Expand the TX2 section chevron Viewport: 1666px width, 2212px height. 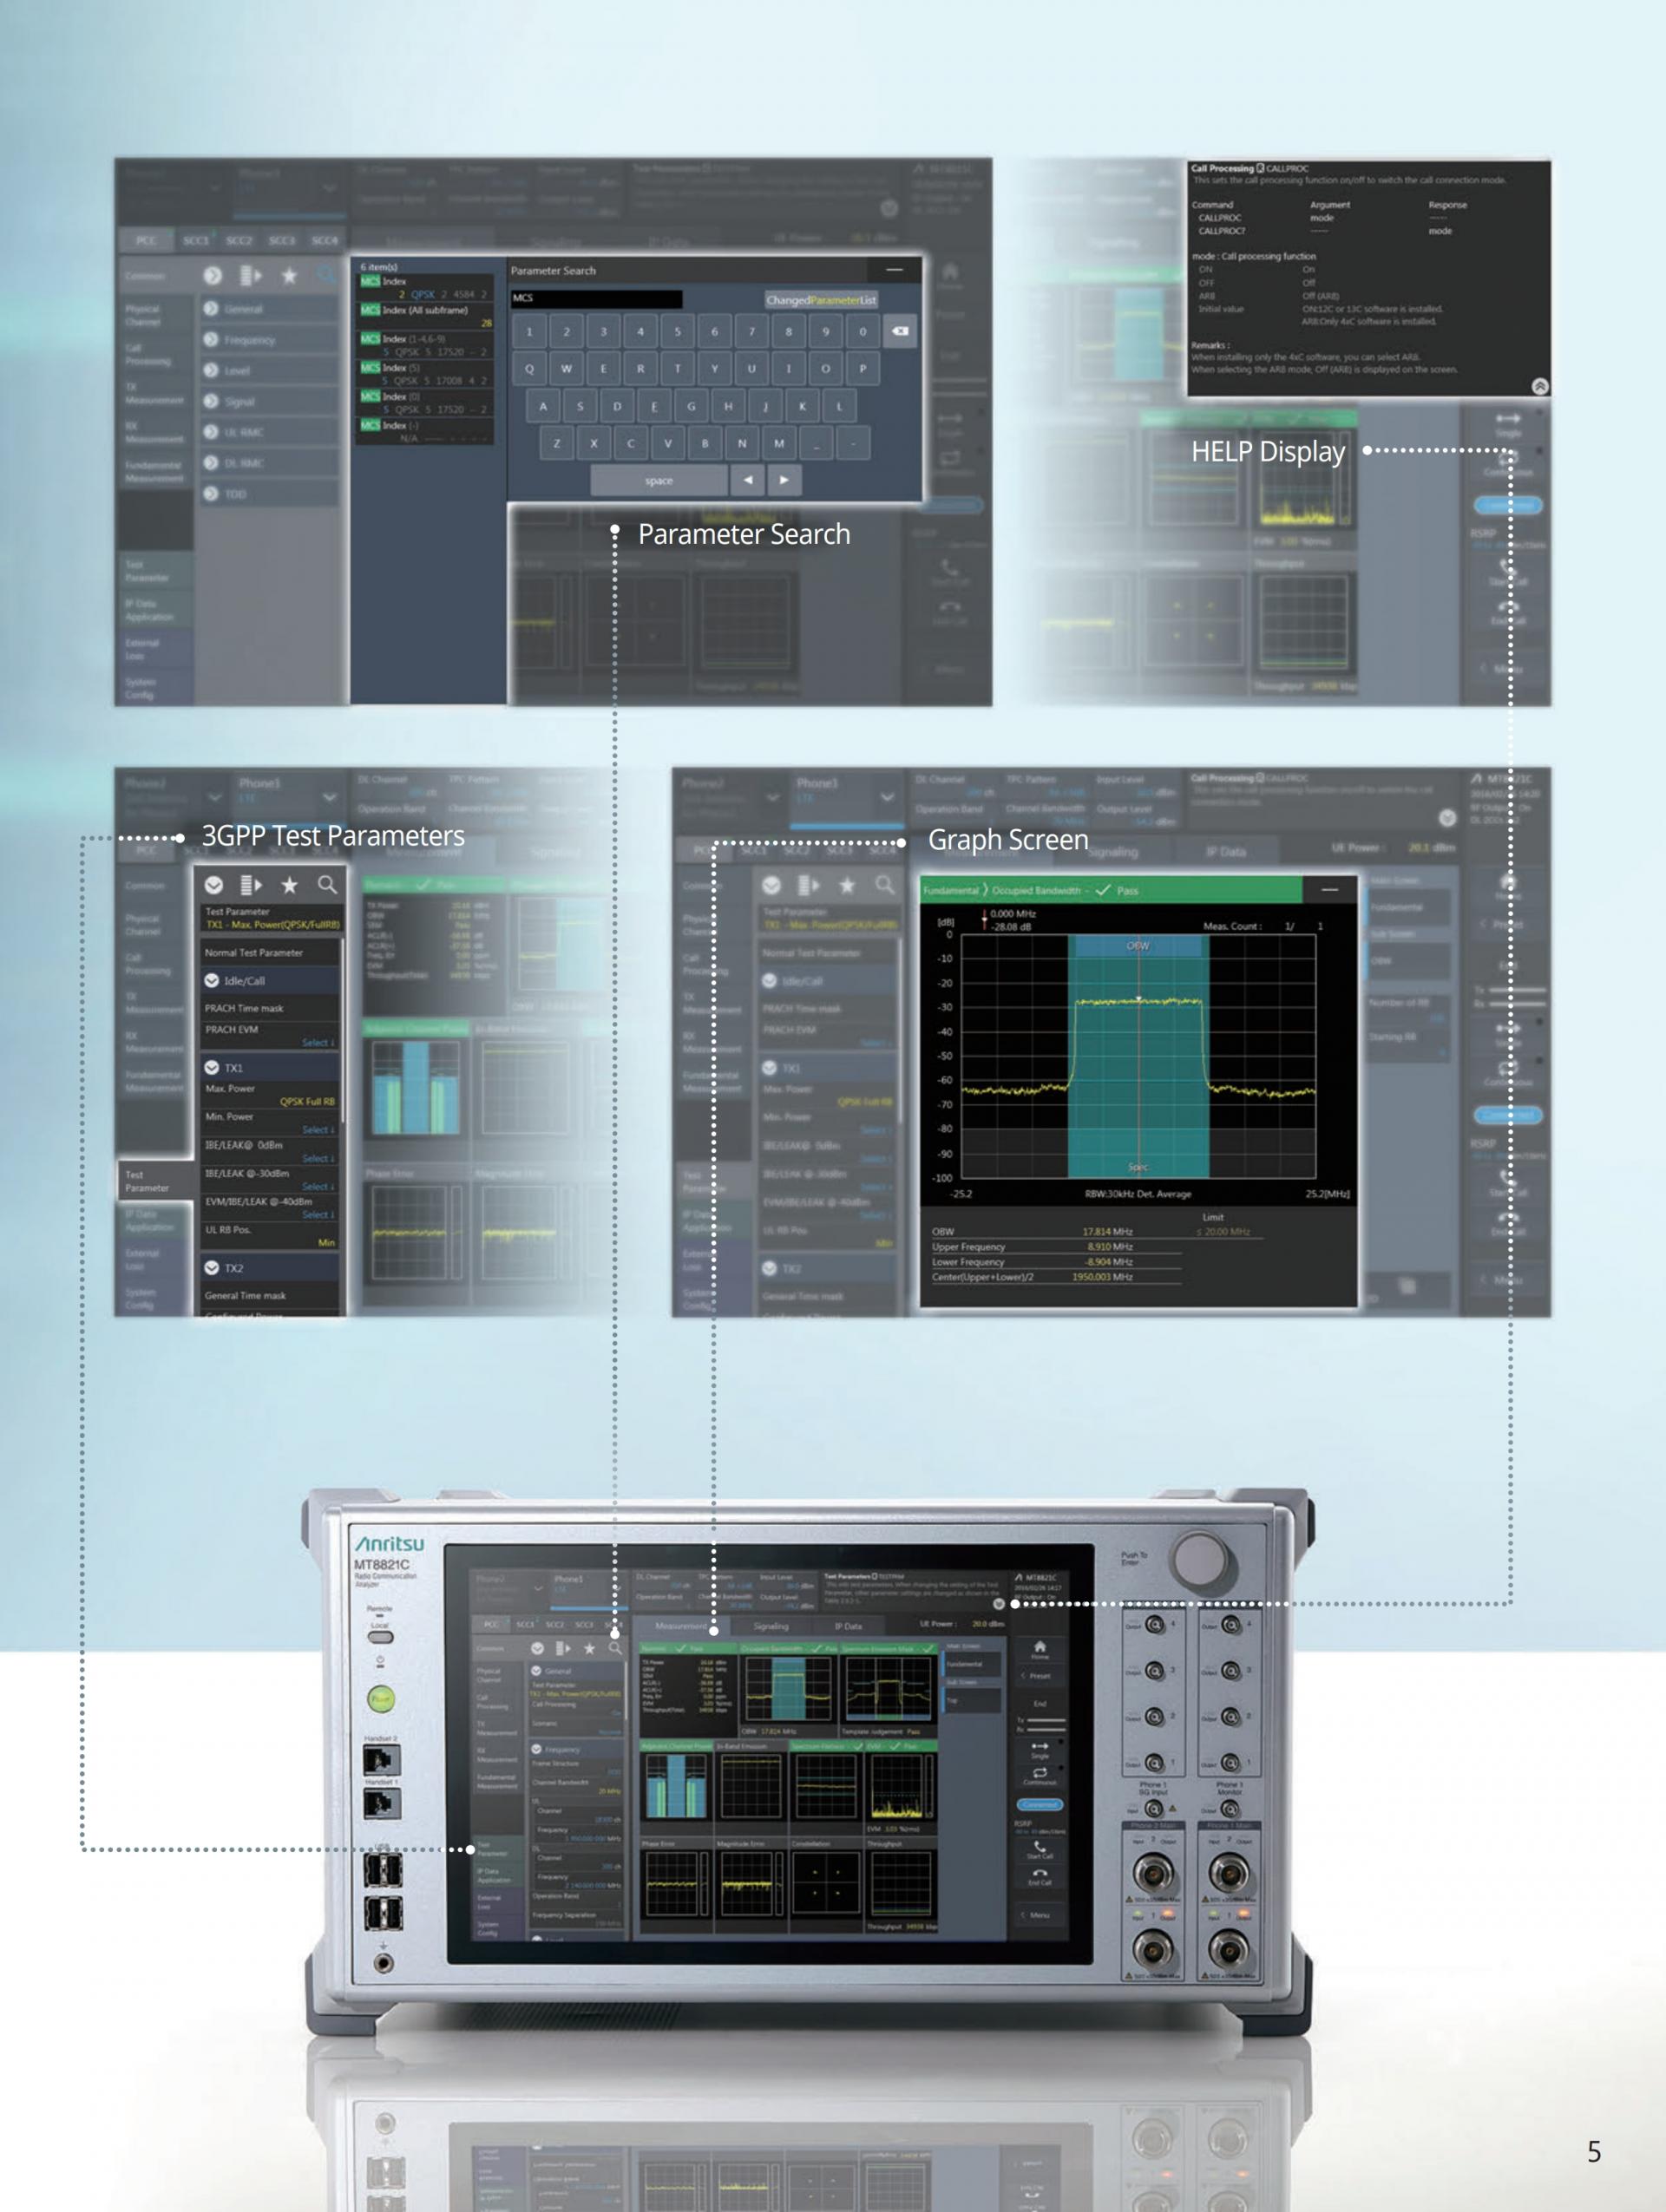coord(212,1268)
